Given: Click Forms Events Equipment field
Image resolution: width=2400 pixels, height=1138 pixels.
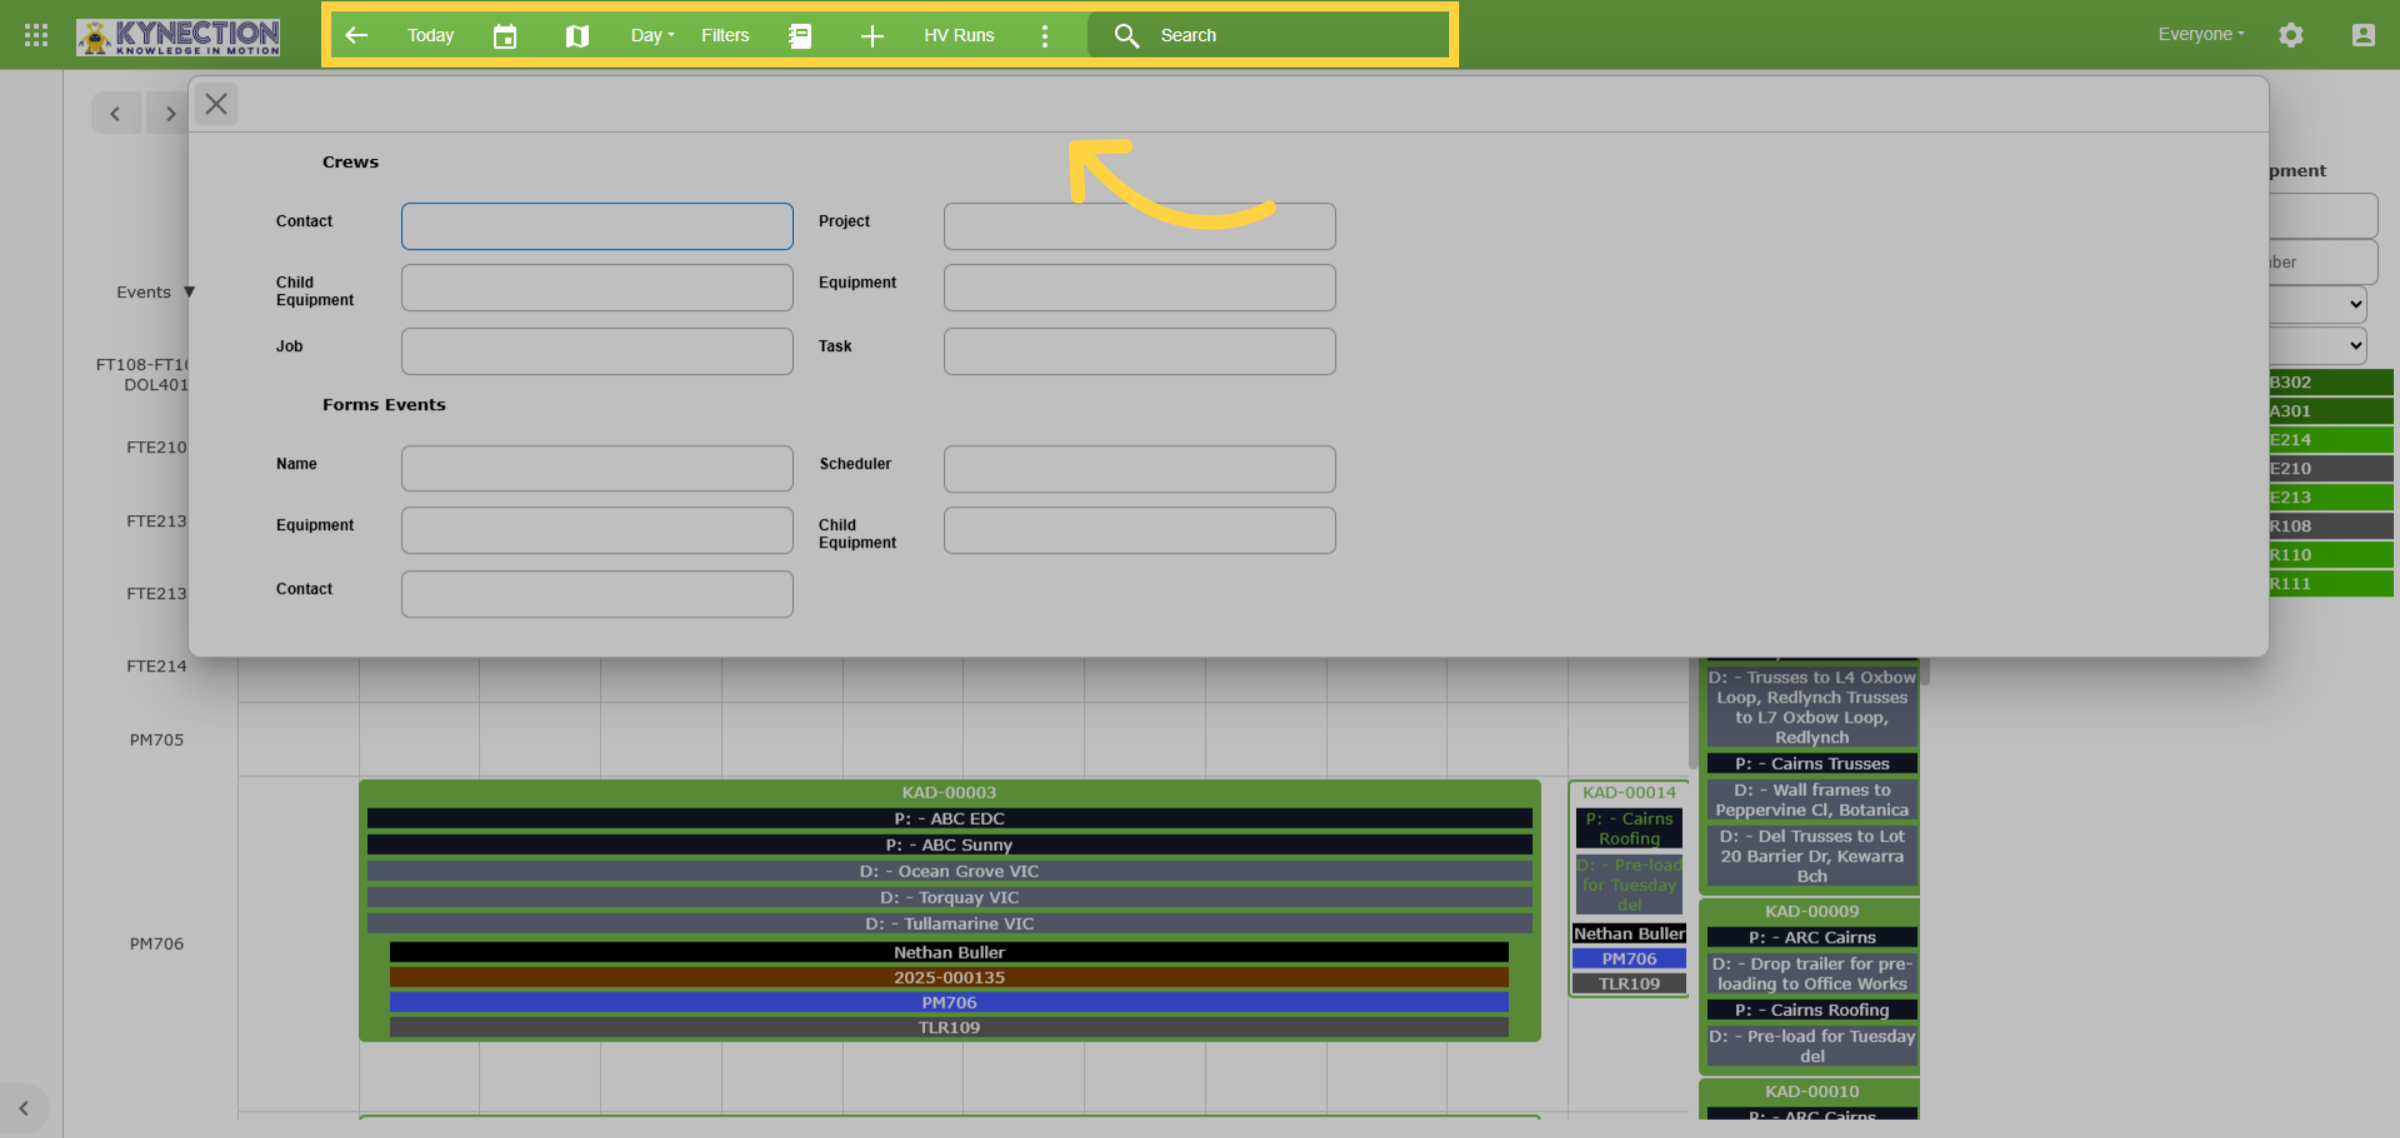Looking at the screenshot, I should click(x=597, y=530).
